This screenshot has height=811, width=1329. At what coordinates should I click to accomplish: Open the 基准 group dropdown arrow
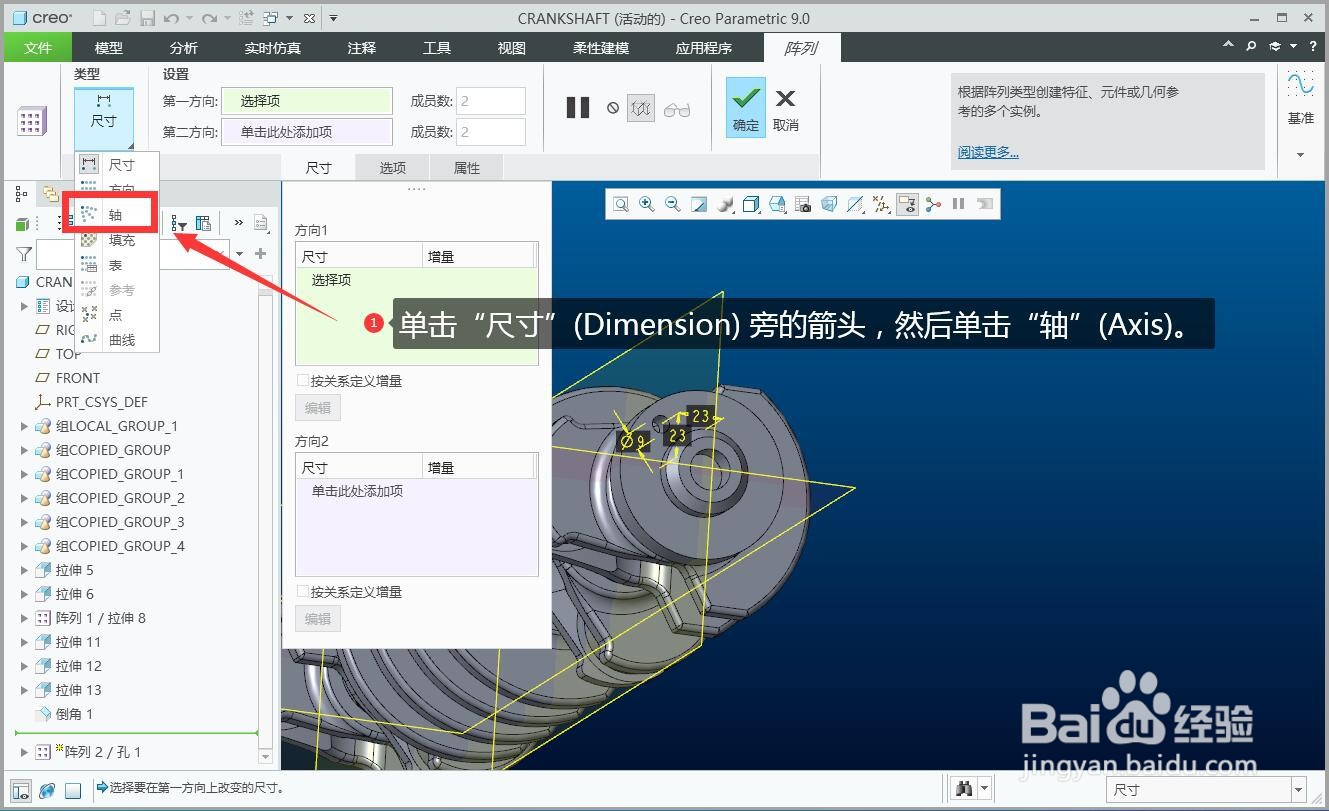pos(1300,155)
